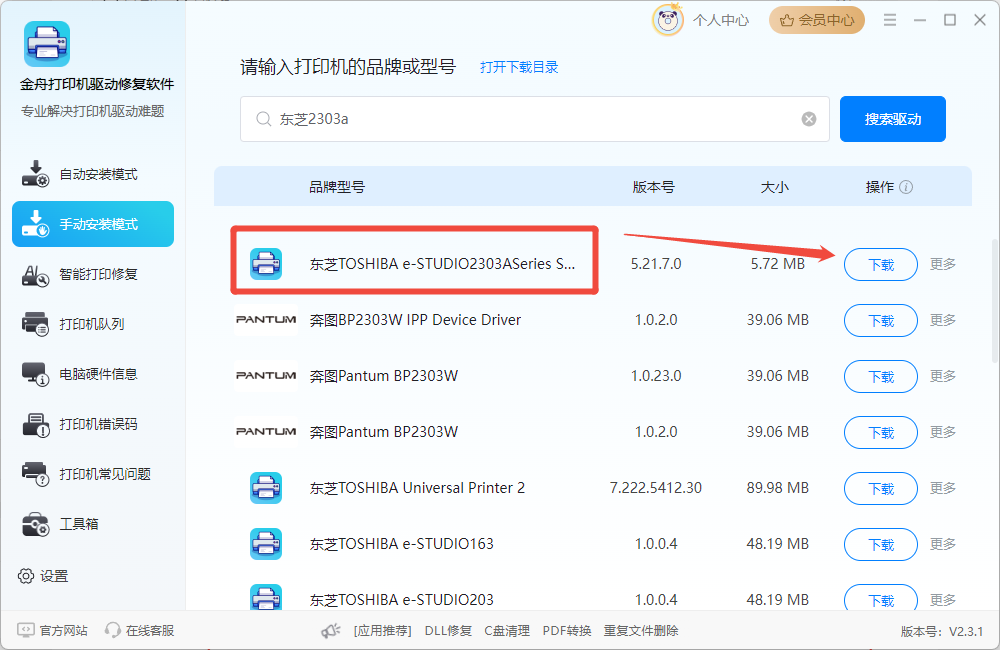Viewport: 1000px width, 650px height.
Task: Click the driver list vertical scrollbar
Action: 995,301
